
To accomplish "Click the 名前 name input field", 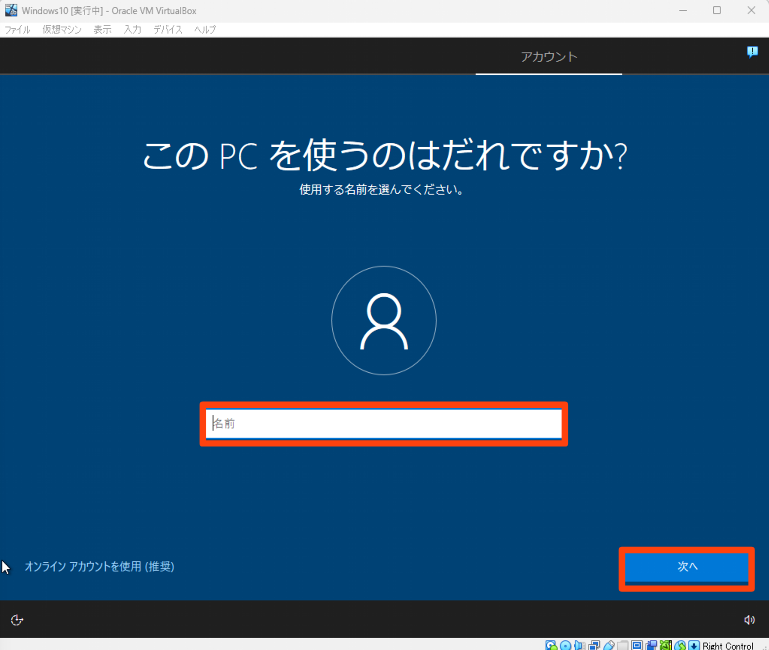I will coord(384,424).
